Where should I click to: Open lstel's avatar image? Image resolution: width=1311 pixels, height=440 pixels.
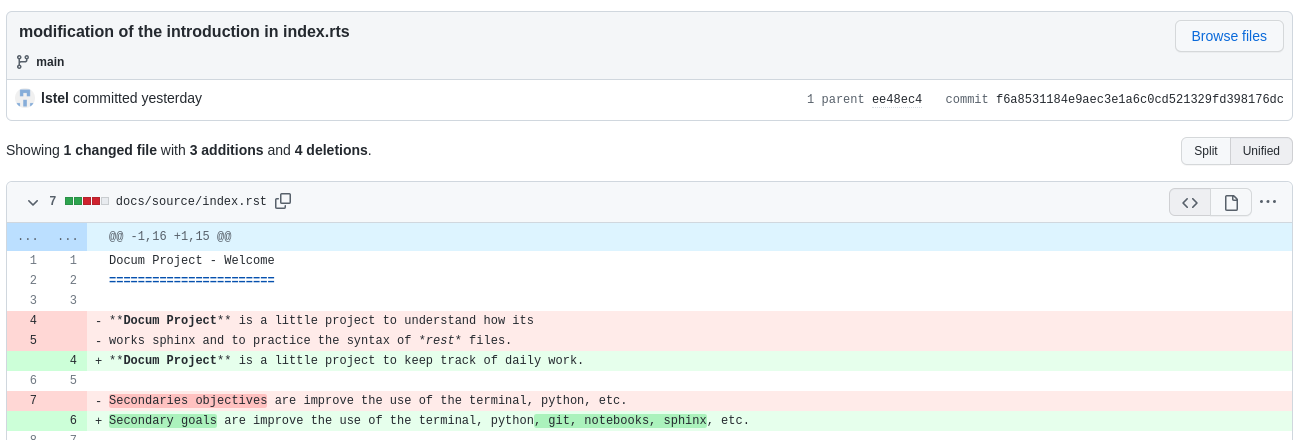(x=25, y=98)
